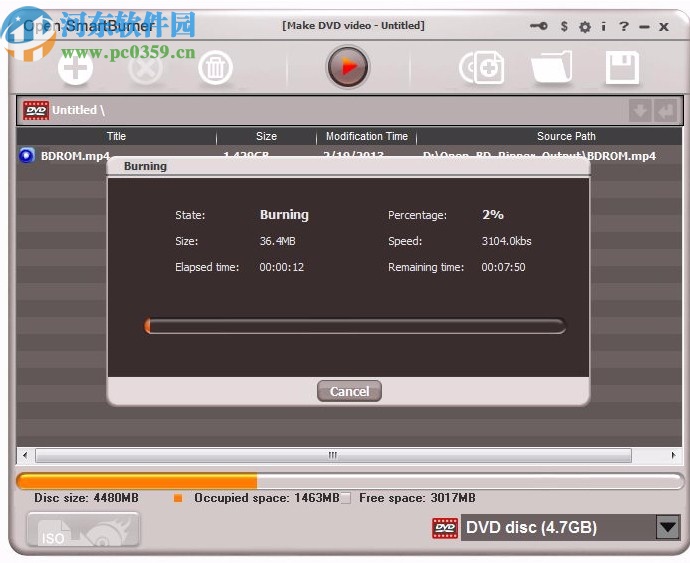Open settings with the gear icon
The height and width of the screenshot is (563, 690).
[x=585, y=27]
